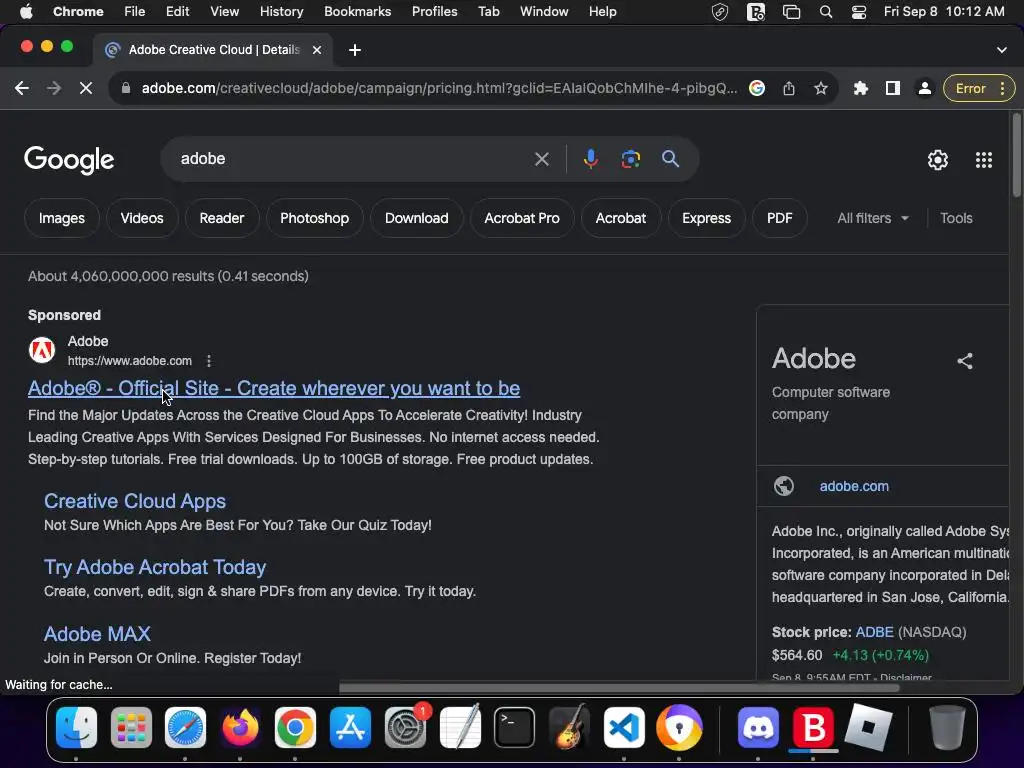This screenshot has width=1024, height=768.
Task: Share the Adobe knowledge panel
Action: (965, 360)
